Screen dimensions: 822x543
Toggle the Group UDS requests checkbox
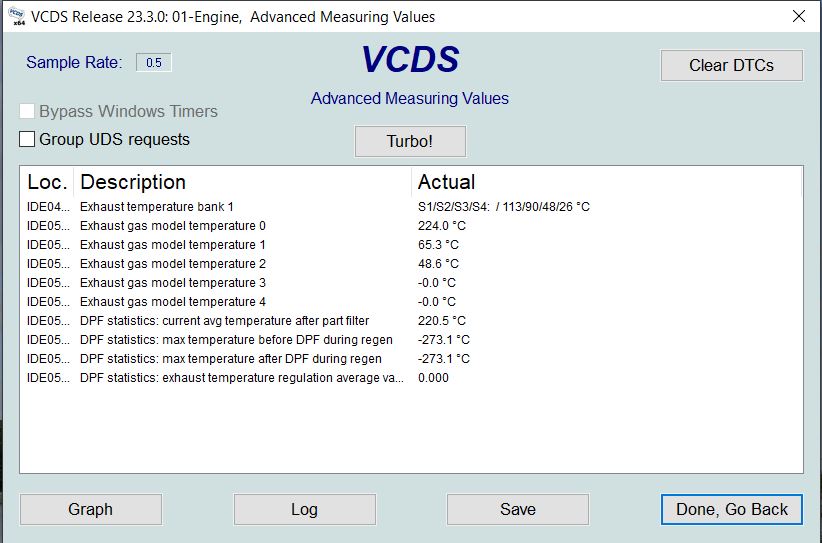coord(27,139)
